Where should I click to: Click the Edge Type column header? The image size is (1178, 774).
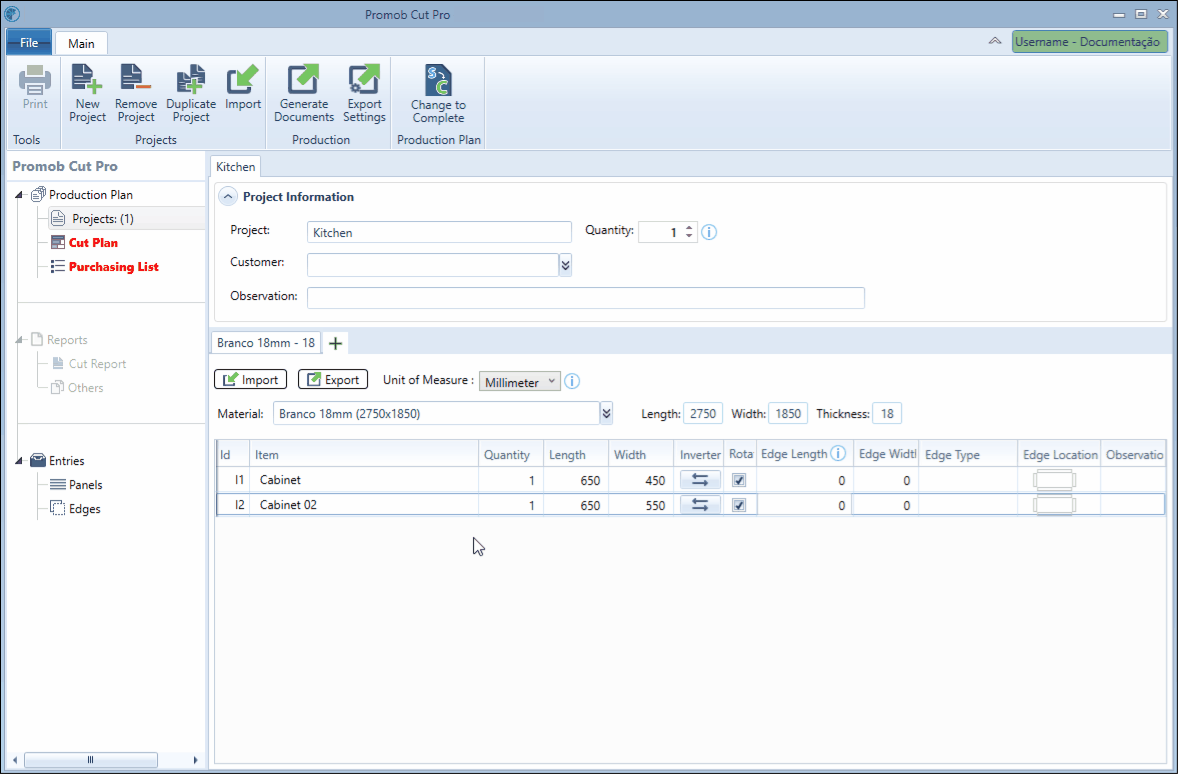click(968, 454)
